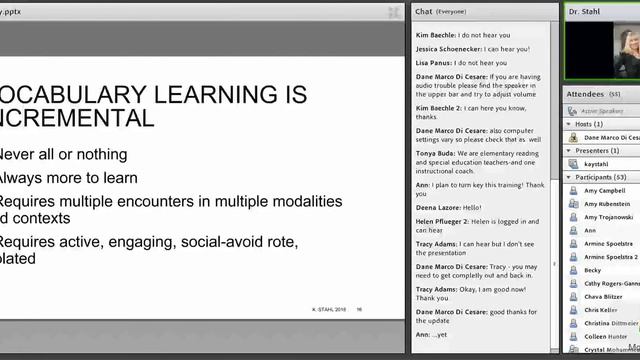Click the presenter icon beside kaystahl
640x360 pixels.
(573, 164)
